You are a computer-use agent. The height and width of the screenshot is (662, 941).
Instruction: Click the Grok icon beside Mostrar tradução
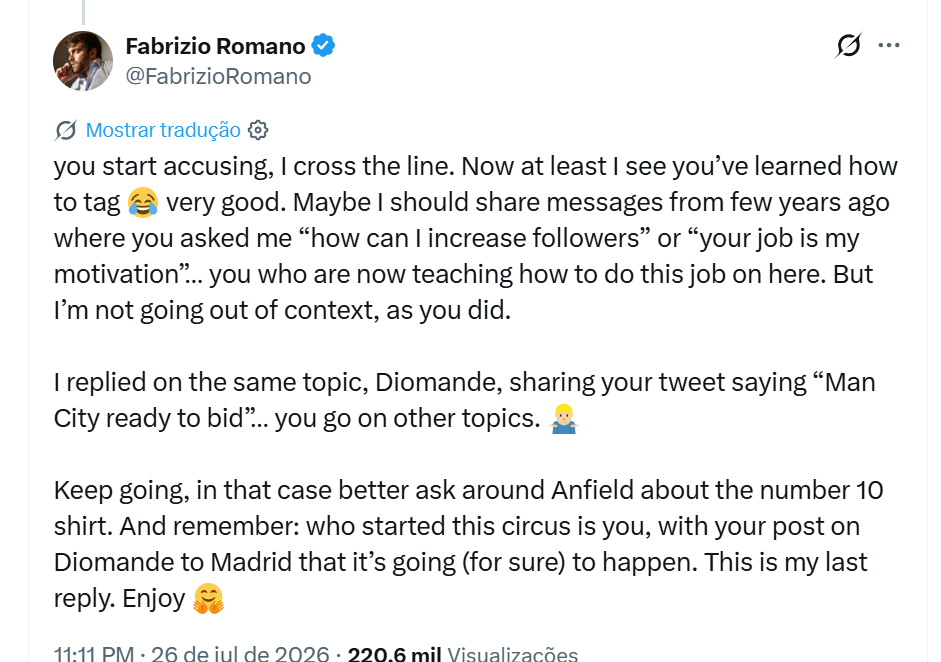click(65, 130)
